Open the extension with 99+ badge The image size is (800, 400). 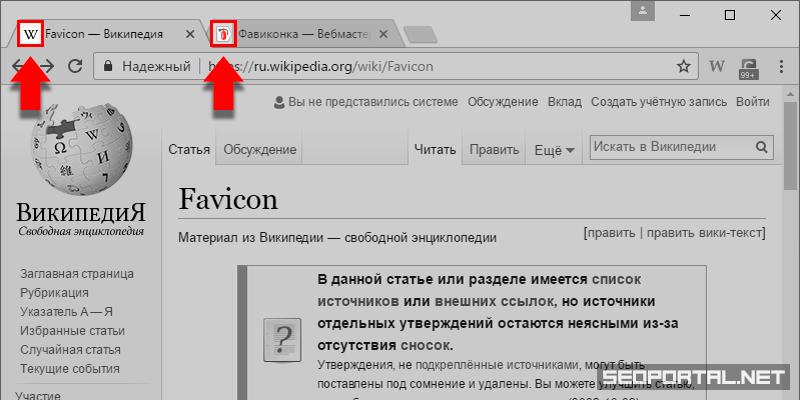[747, 68]
